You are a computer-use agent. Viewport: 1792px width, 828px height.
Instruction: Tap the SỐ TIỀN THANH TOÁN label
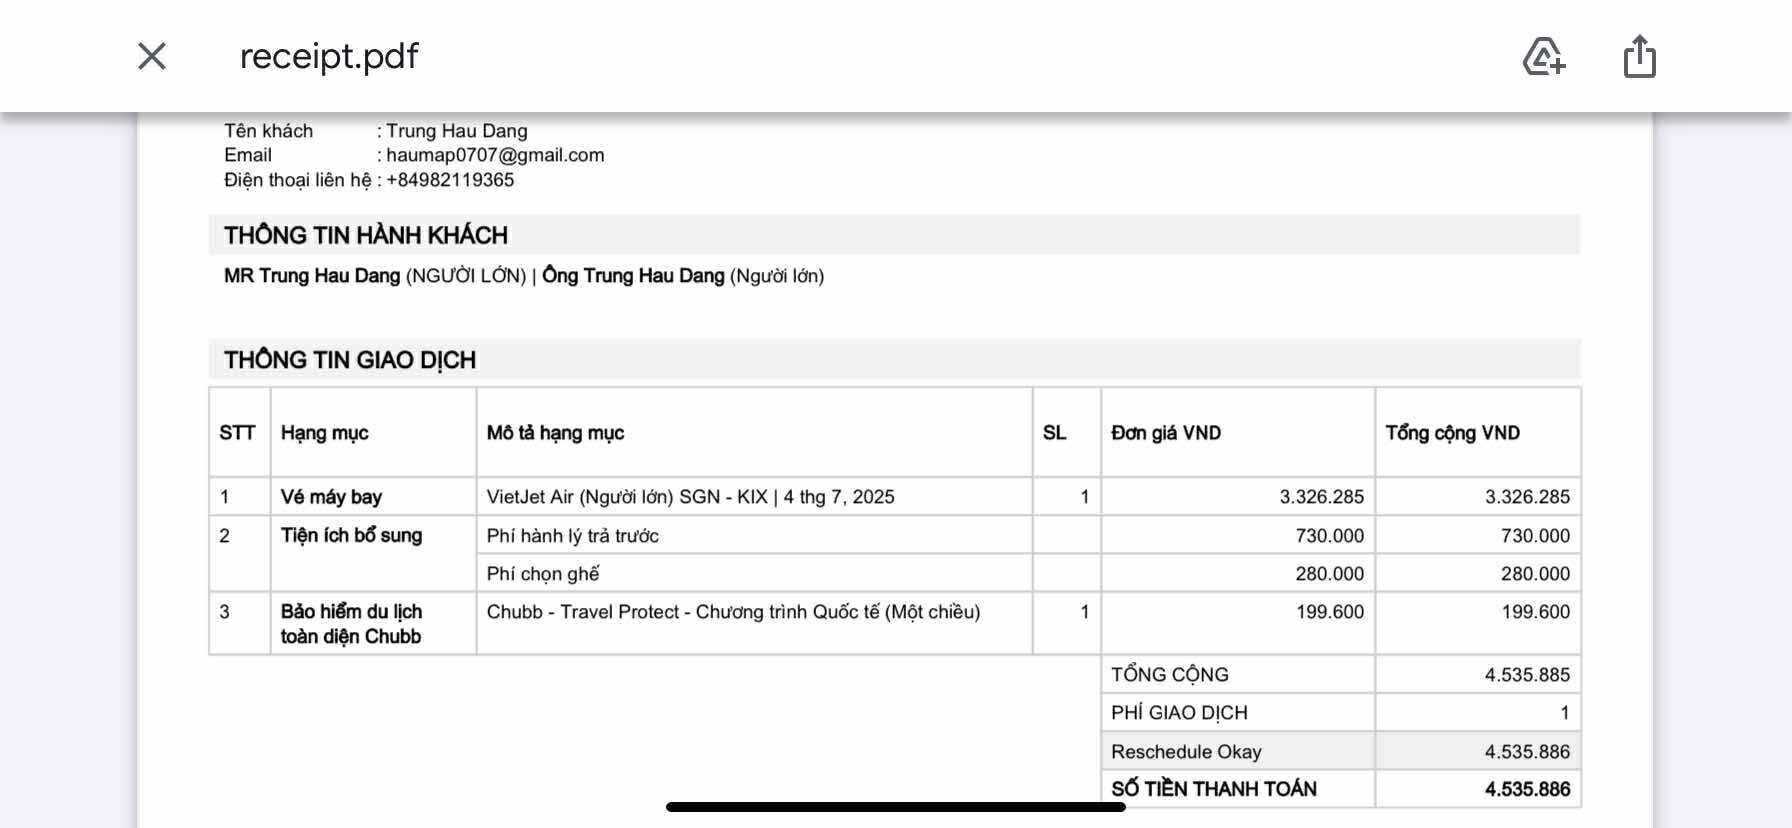[x=1214, y=789]
